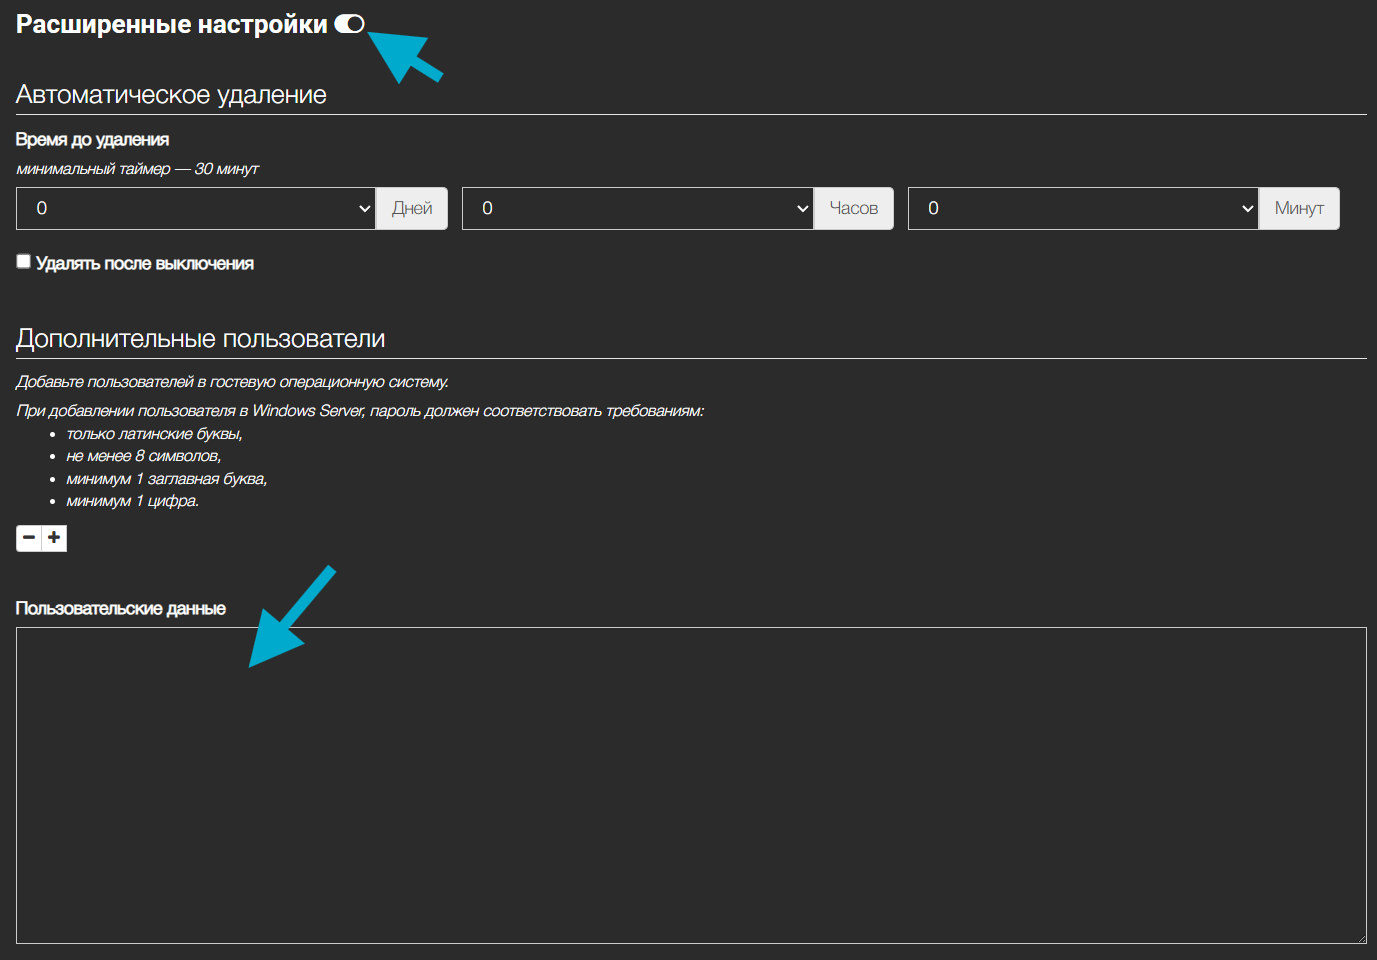Screen dimensions: 1377x960
Task: Click the Пользовательские данные field label
Action: pyautogui.click(x=120, y=609)
